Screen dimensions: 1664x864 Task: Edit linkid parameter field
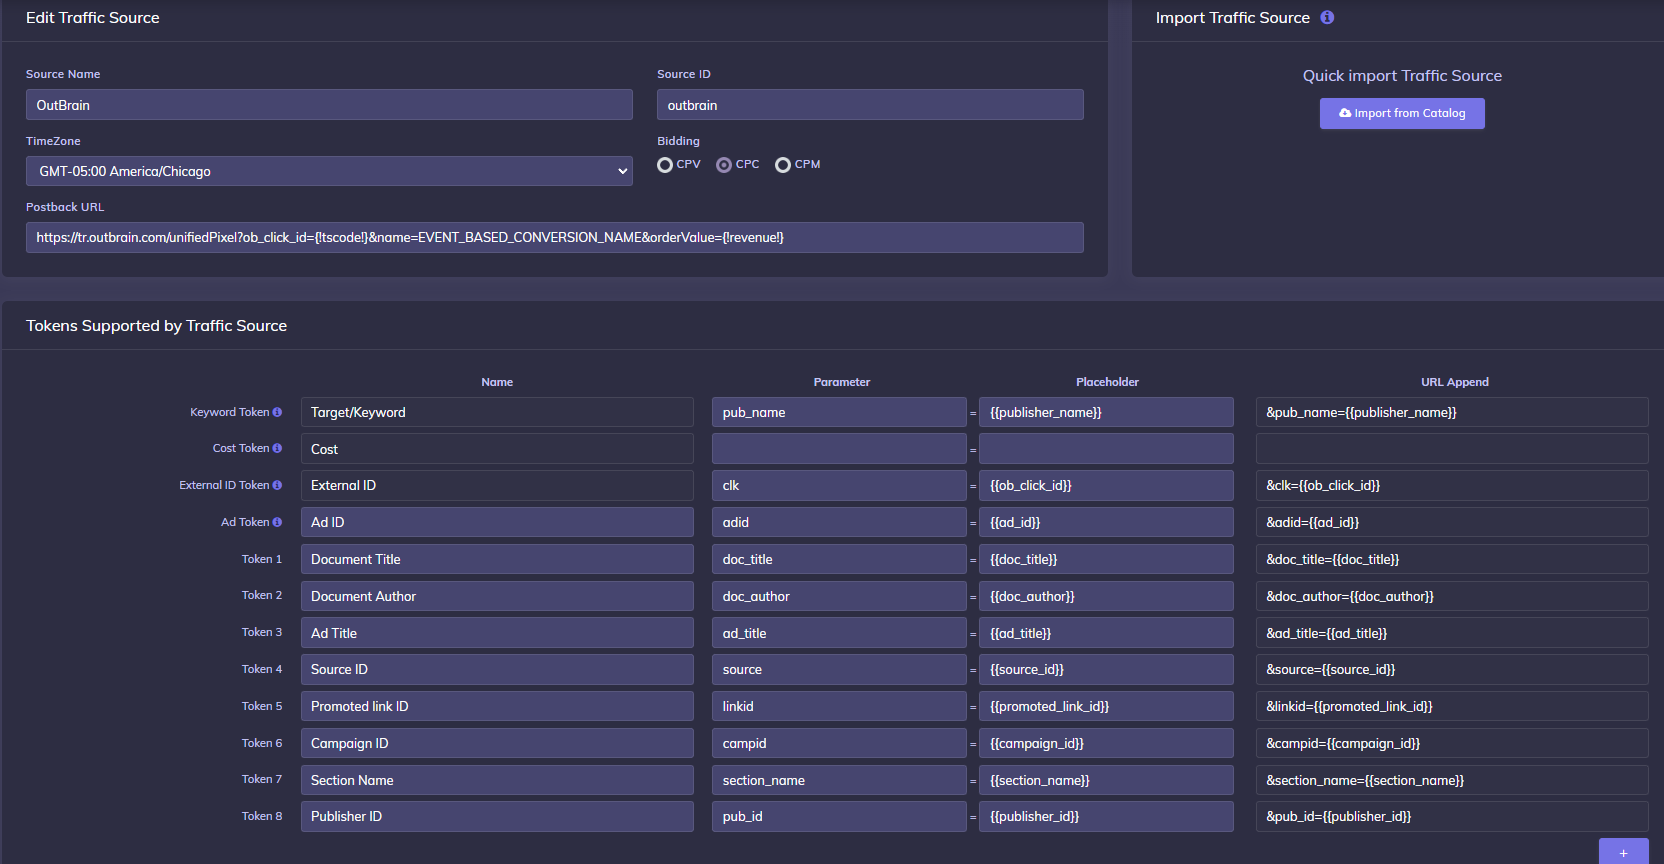pyautogui.click(x=839, y=706)
